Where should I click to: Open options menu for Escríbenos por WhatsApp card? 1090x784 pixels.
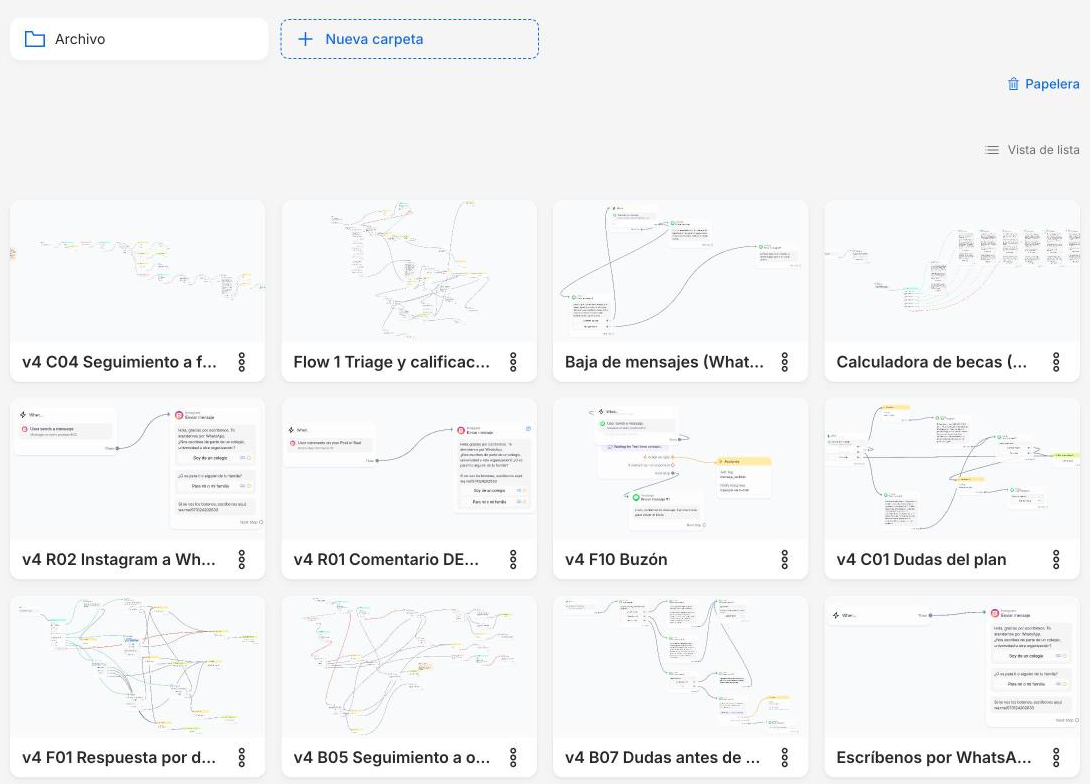(x=1056, y=758)
